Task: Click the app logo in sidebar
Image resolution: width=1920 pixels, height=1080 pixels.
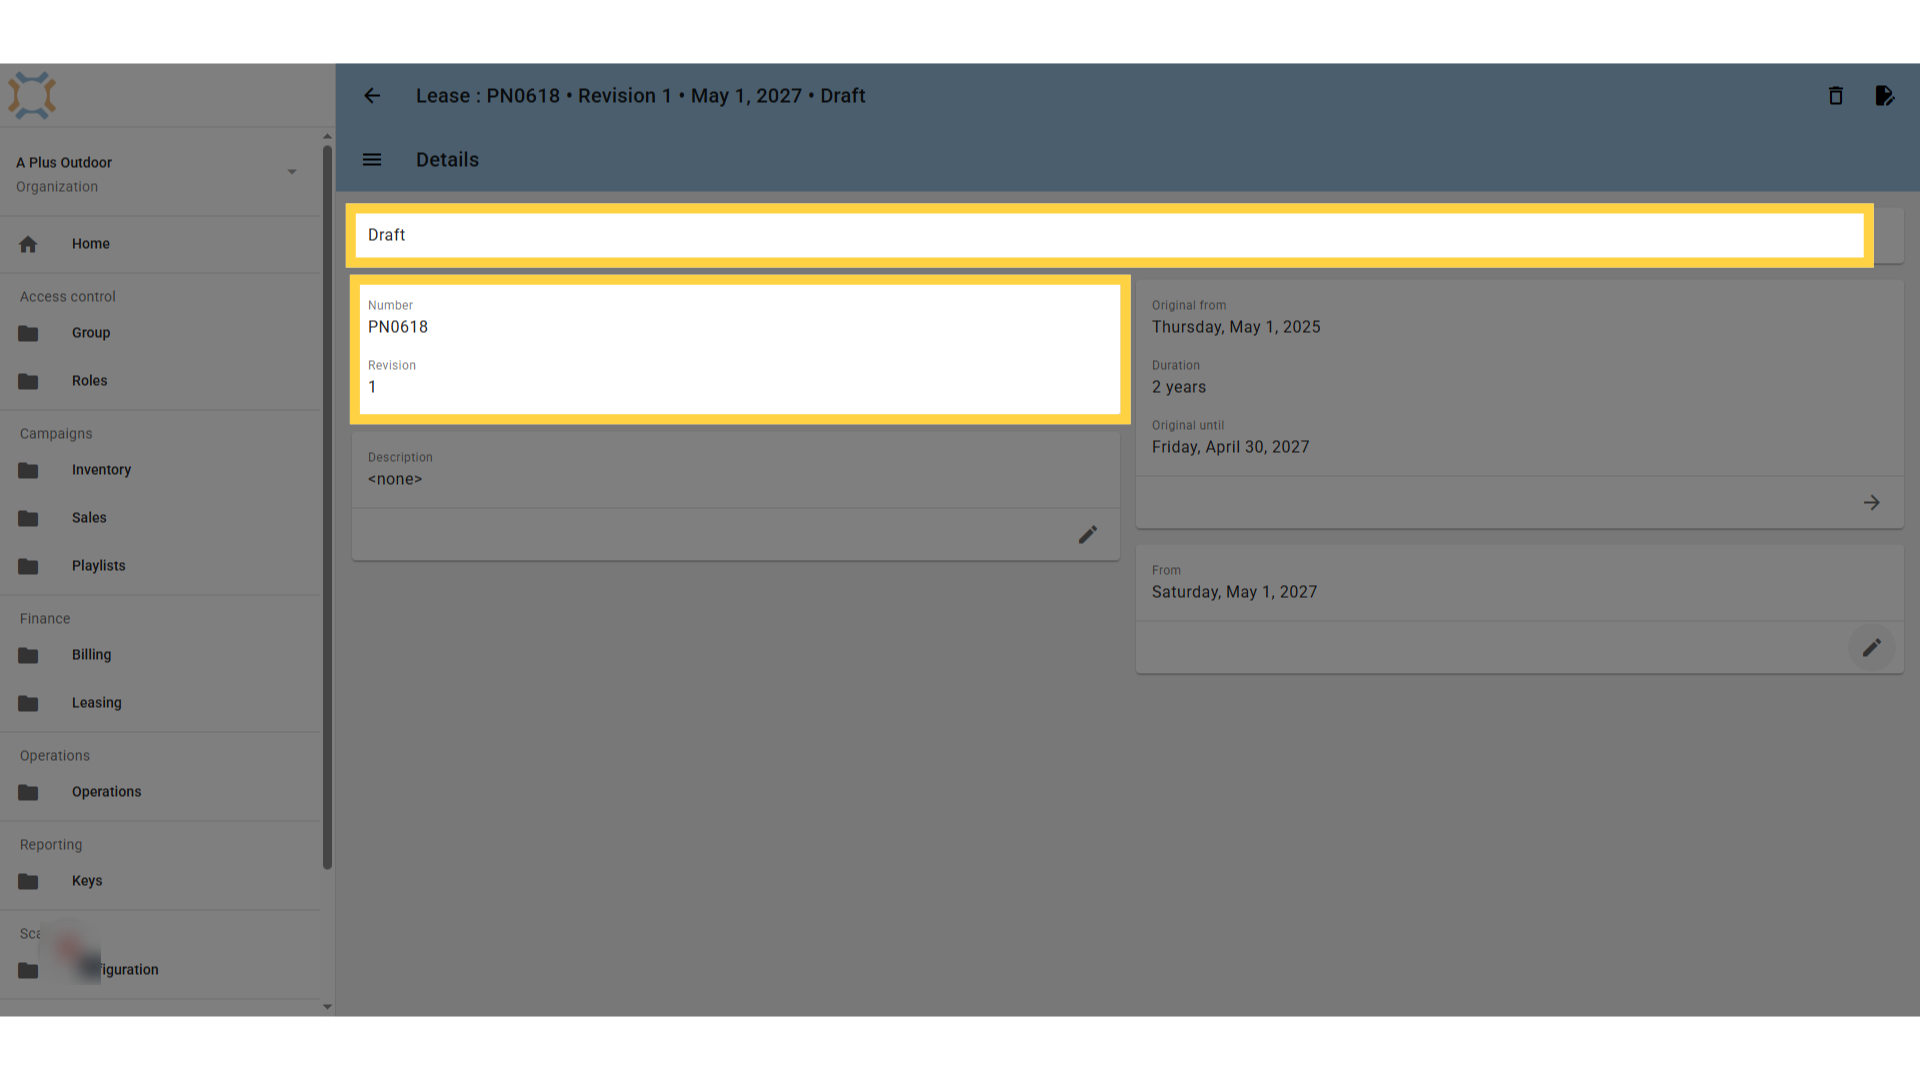Action: pyautogui.click(x=32, y=96)
